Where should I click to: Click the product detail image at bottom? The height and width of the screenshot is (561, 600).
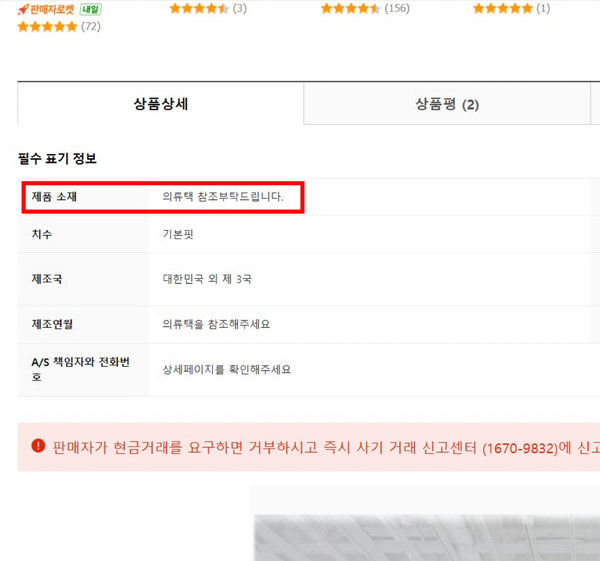tap(427, 538)
